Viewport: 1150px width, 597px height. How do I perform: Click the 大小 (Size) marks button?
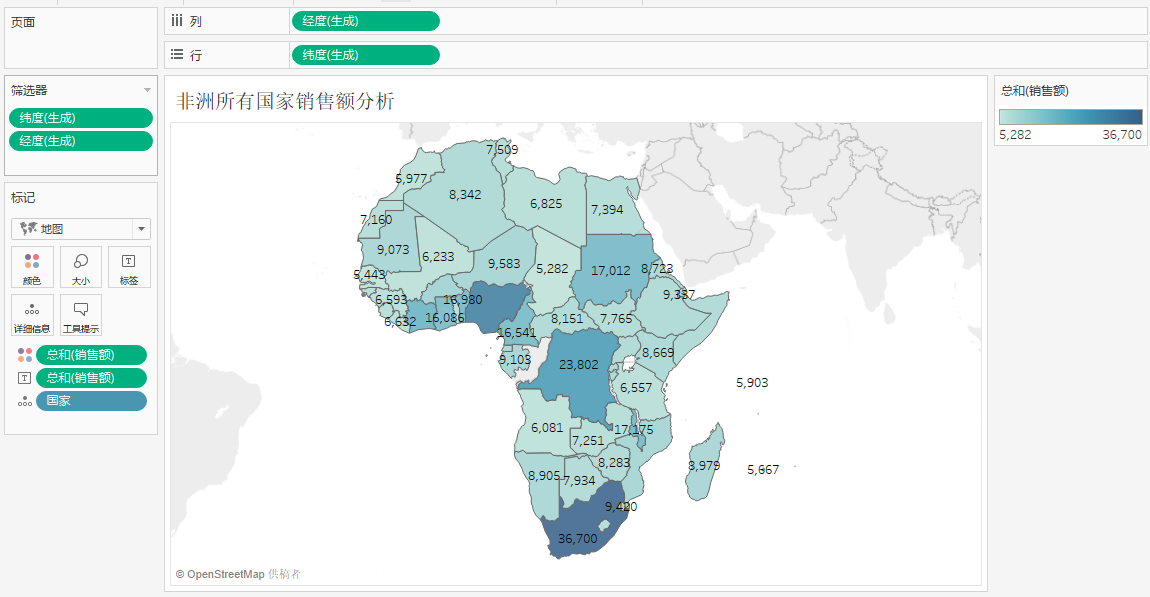pyautogui.click(x=81, y=267)
